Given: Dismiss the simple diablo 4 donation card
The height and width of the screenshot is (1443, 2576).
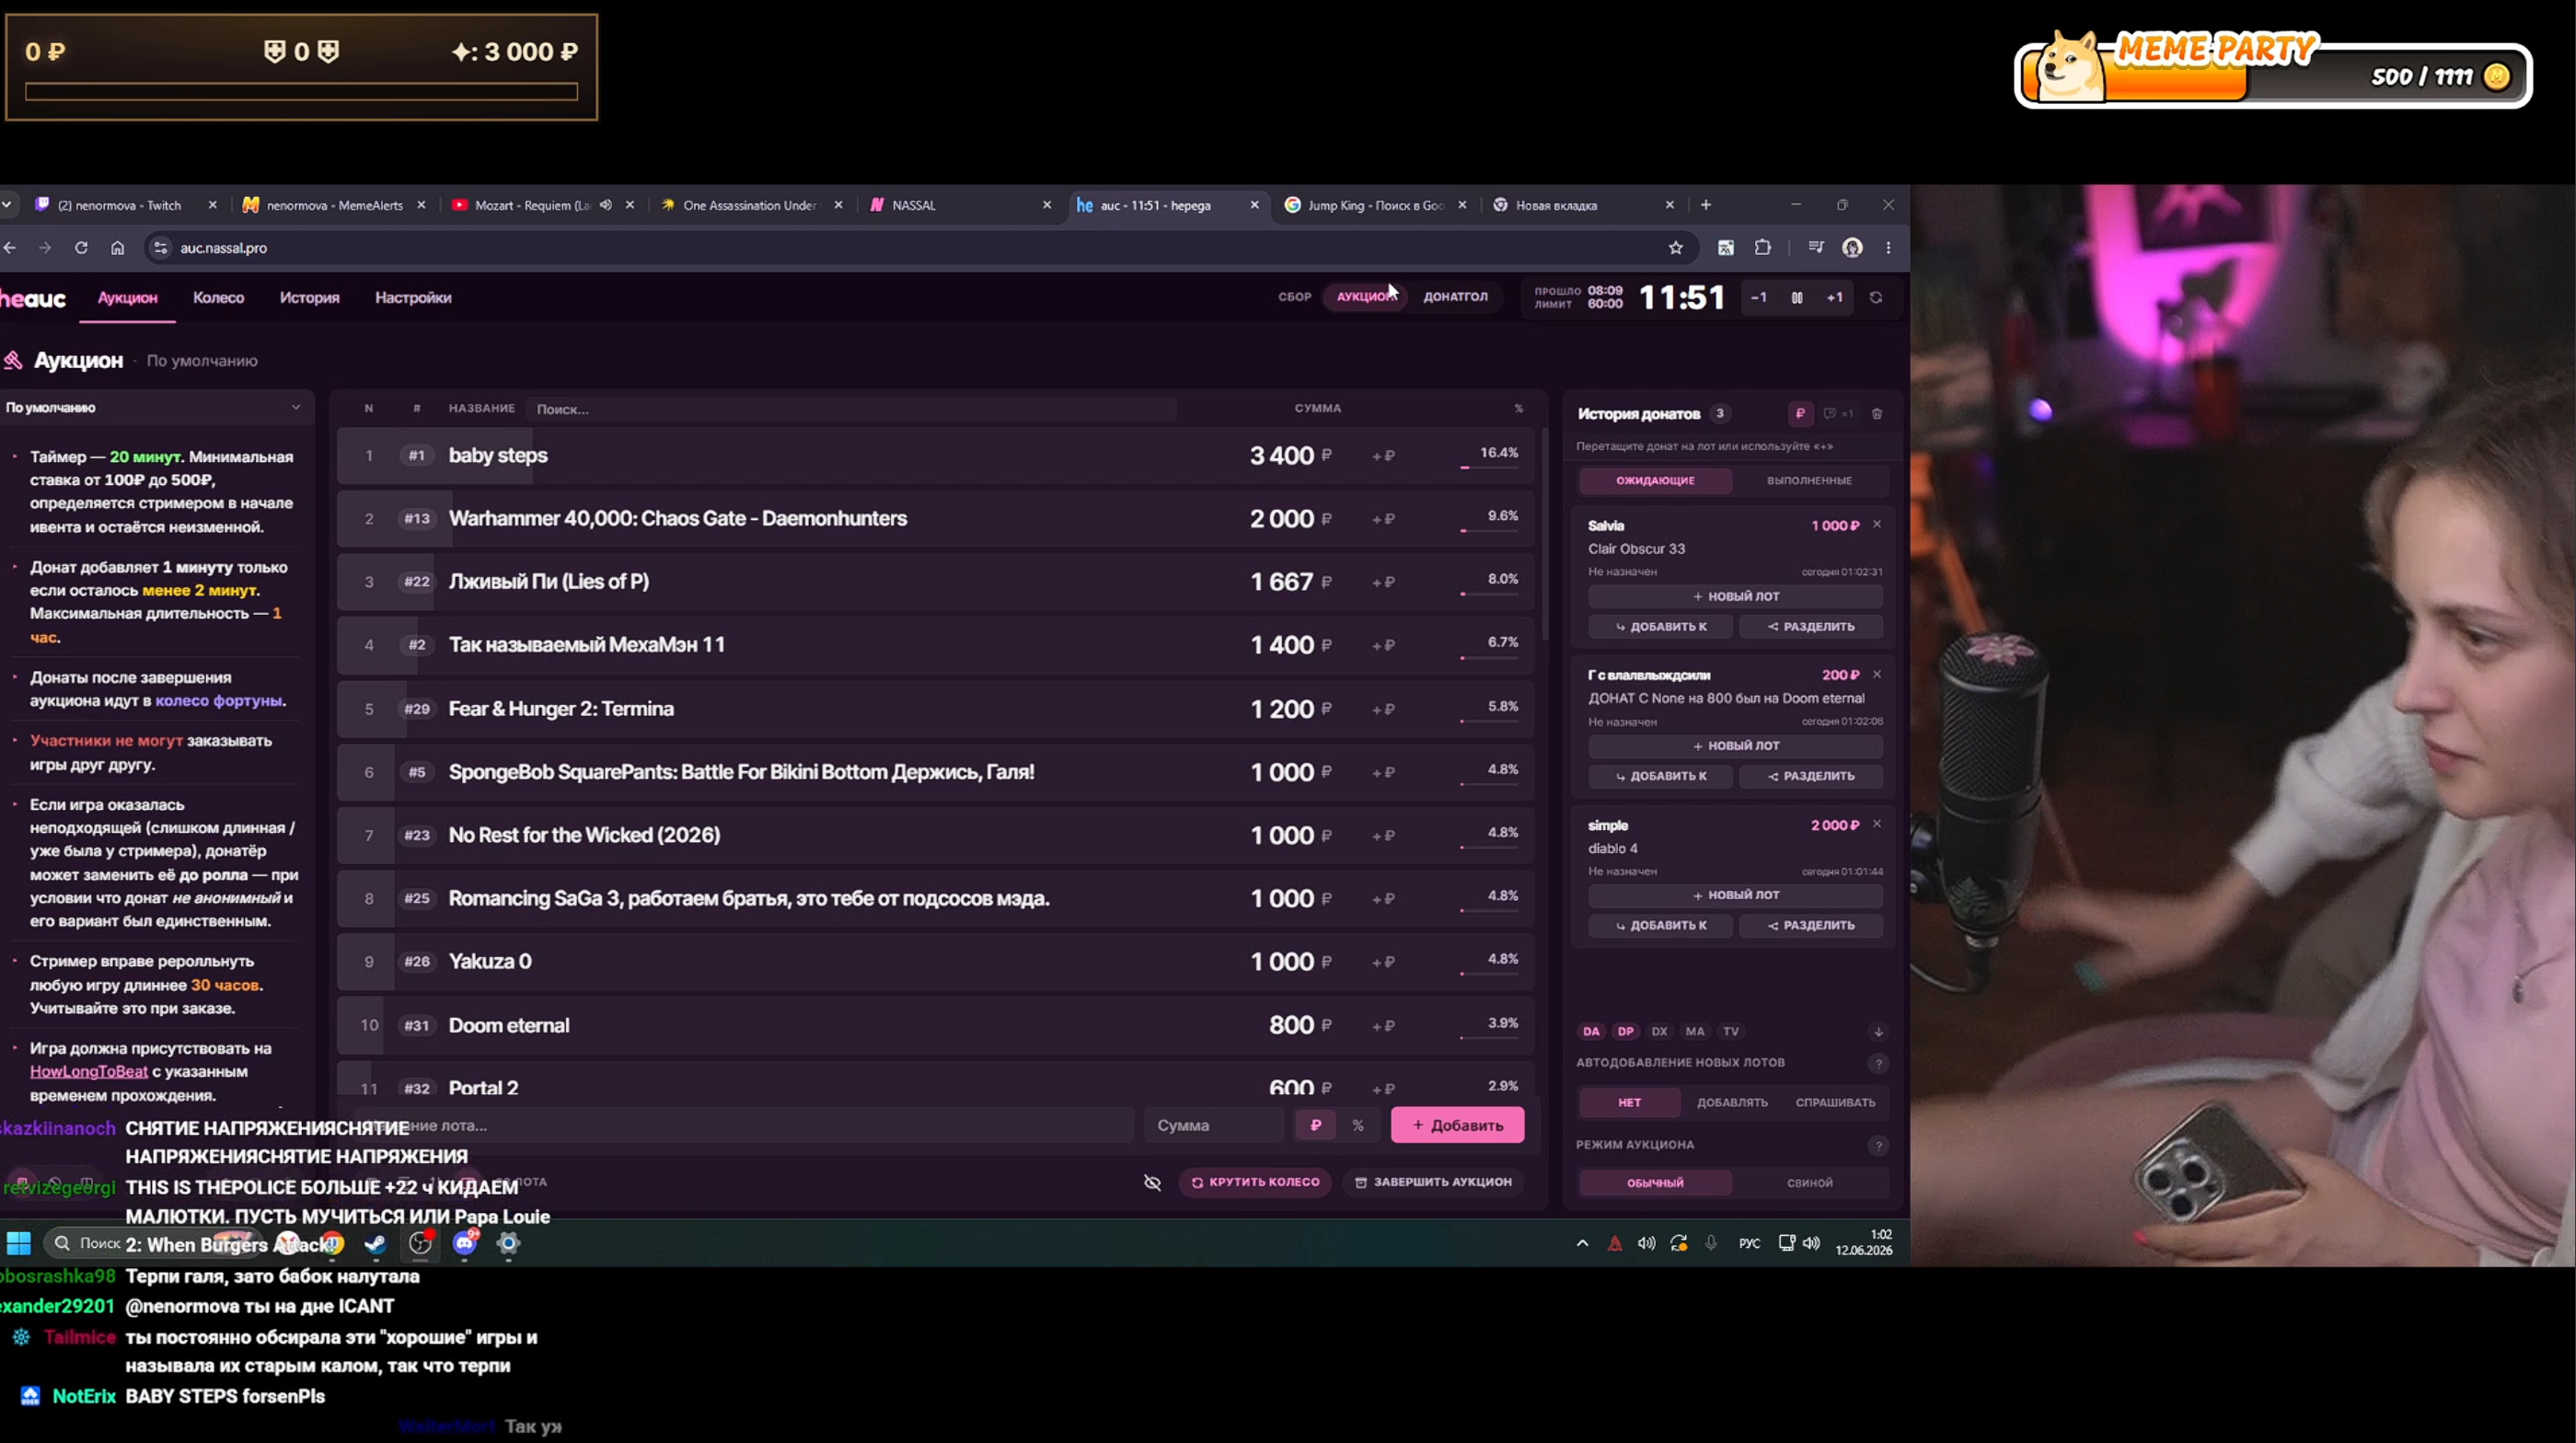Looking at the screenshot, I should (1877, 824).
